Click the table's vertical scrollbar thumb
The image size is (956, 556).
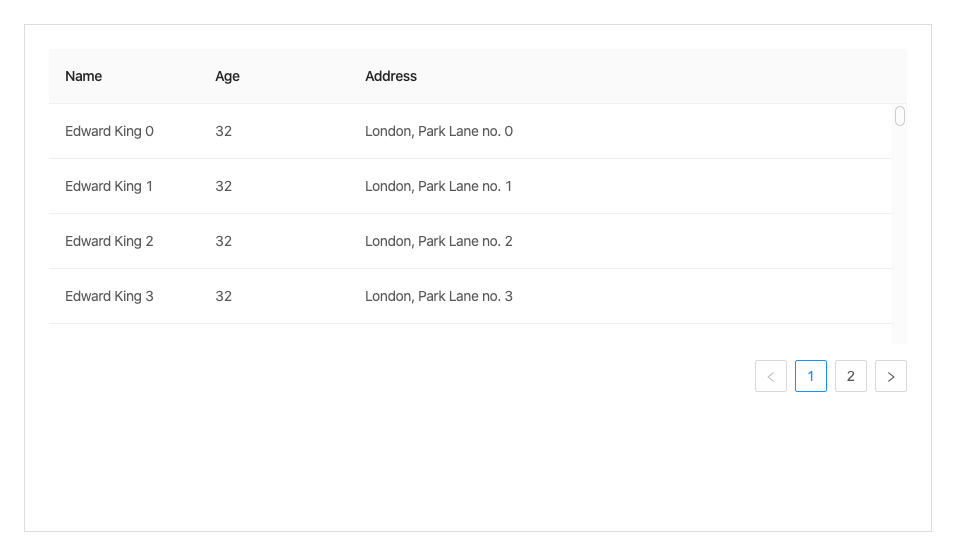[x=899, y=116]
